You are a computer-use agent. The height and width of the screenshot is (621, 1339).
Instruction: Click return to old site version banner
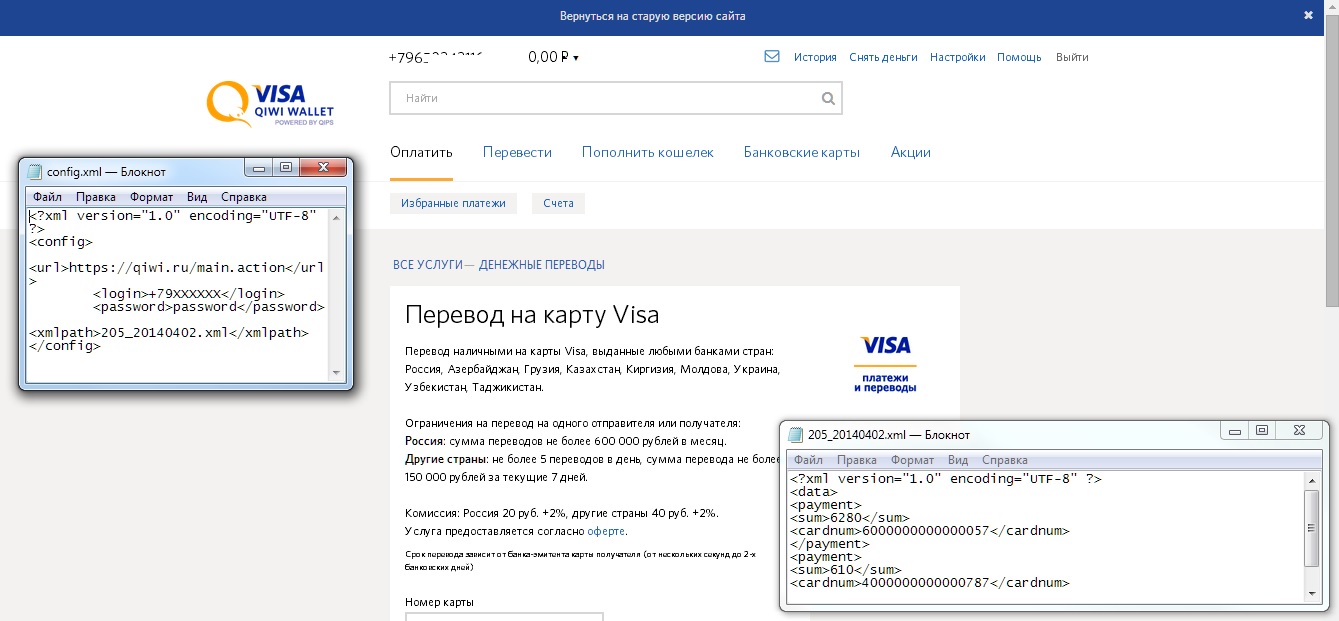coord(652,16)
